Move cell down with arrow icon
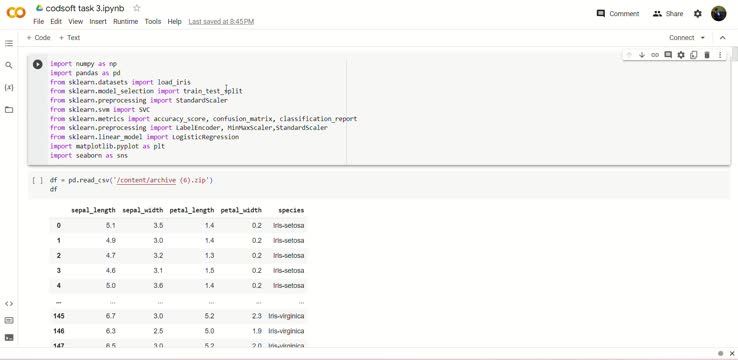738x360 pixels. pos(642,55)
